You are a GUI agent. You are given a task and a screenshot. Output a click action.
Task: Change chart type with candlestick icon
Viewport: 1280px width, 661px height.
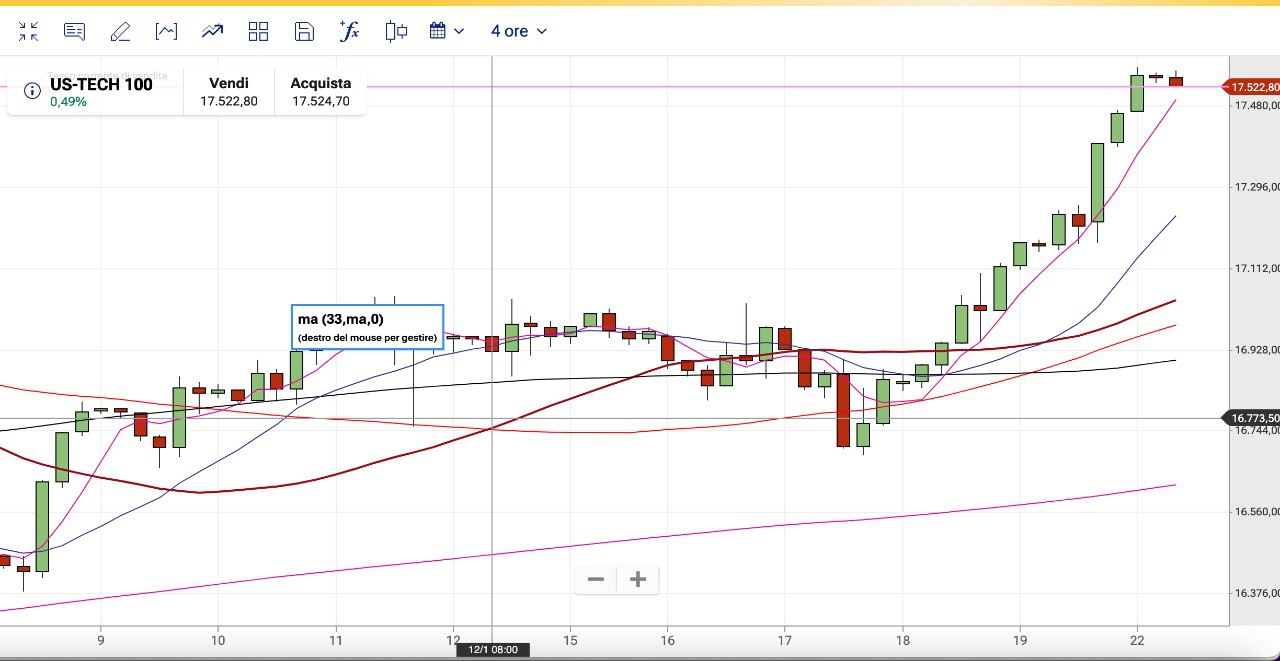click(x=396, y=31)
